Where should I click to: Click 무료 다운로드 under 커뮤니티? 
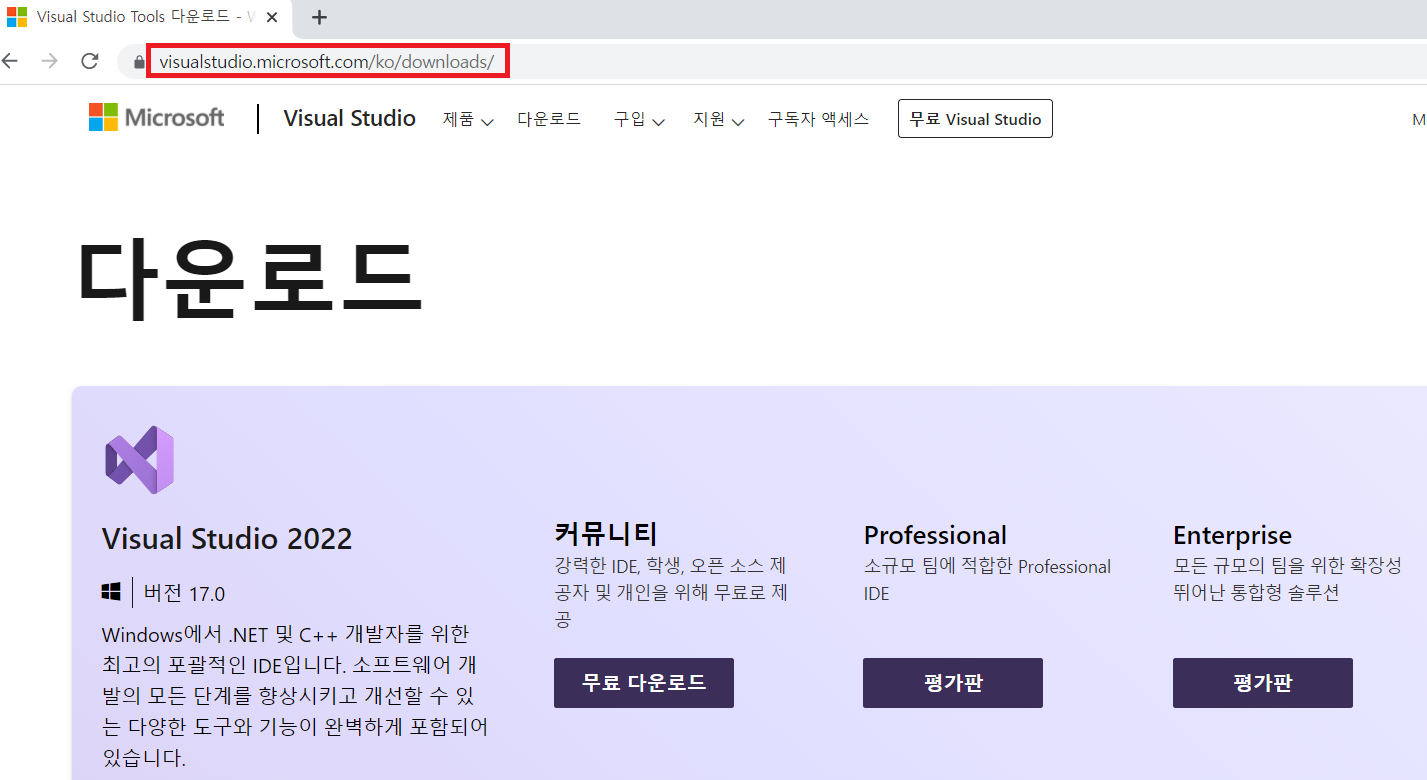click(644, 683)
